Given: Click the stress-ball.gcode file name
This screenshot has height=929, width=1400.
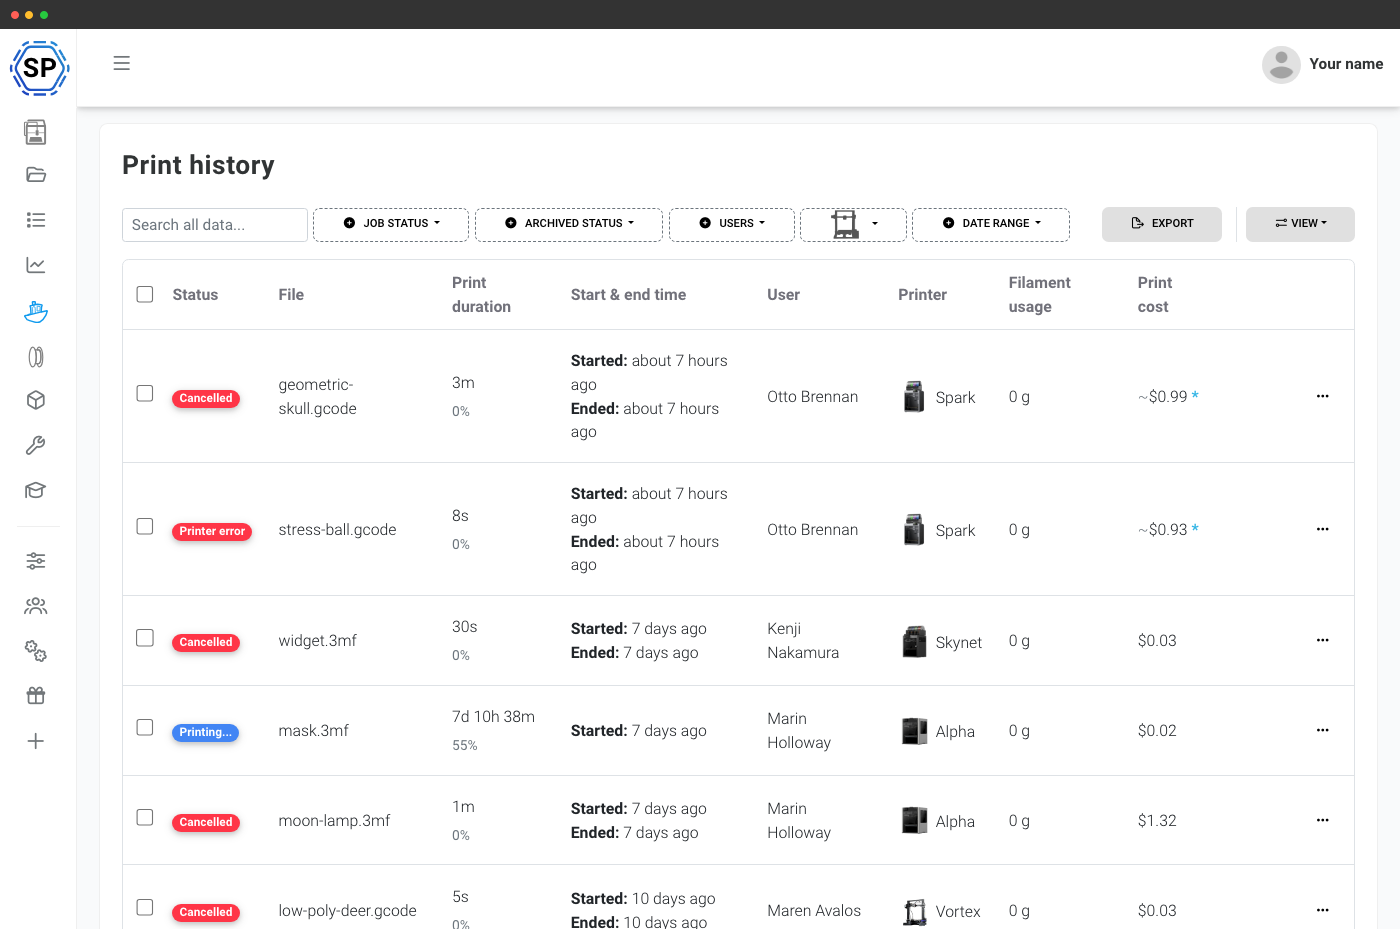Looking at the screenshot, I should pyautogui.click(x=337, y=530).
